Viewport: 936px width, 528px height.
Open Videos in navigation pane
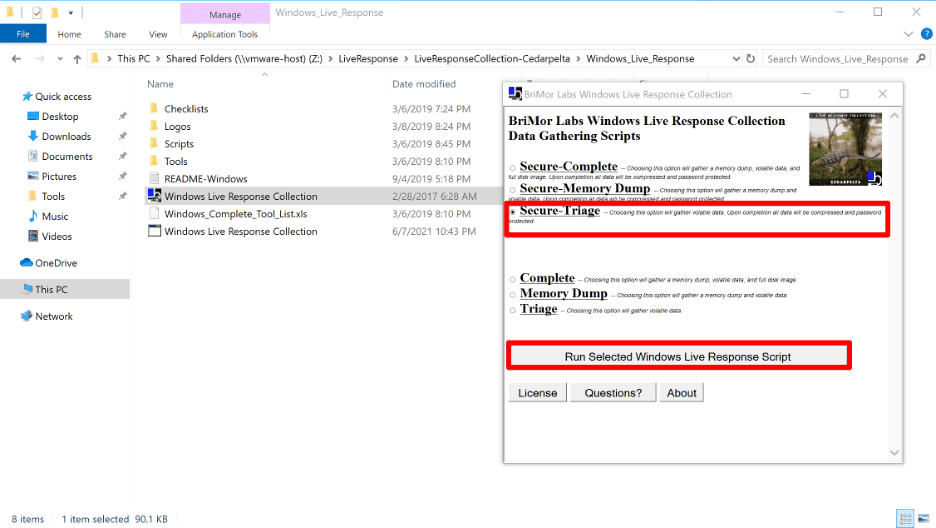click(57, 236)
